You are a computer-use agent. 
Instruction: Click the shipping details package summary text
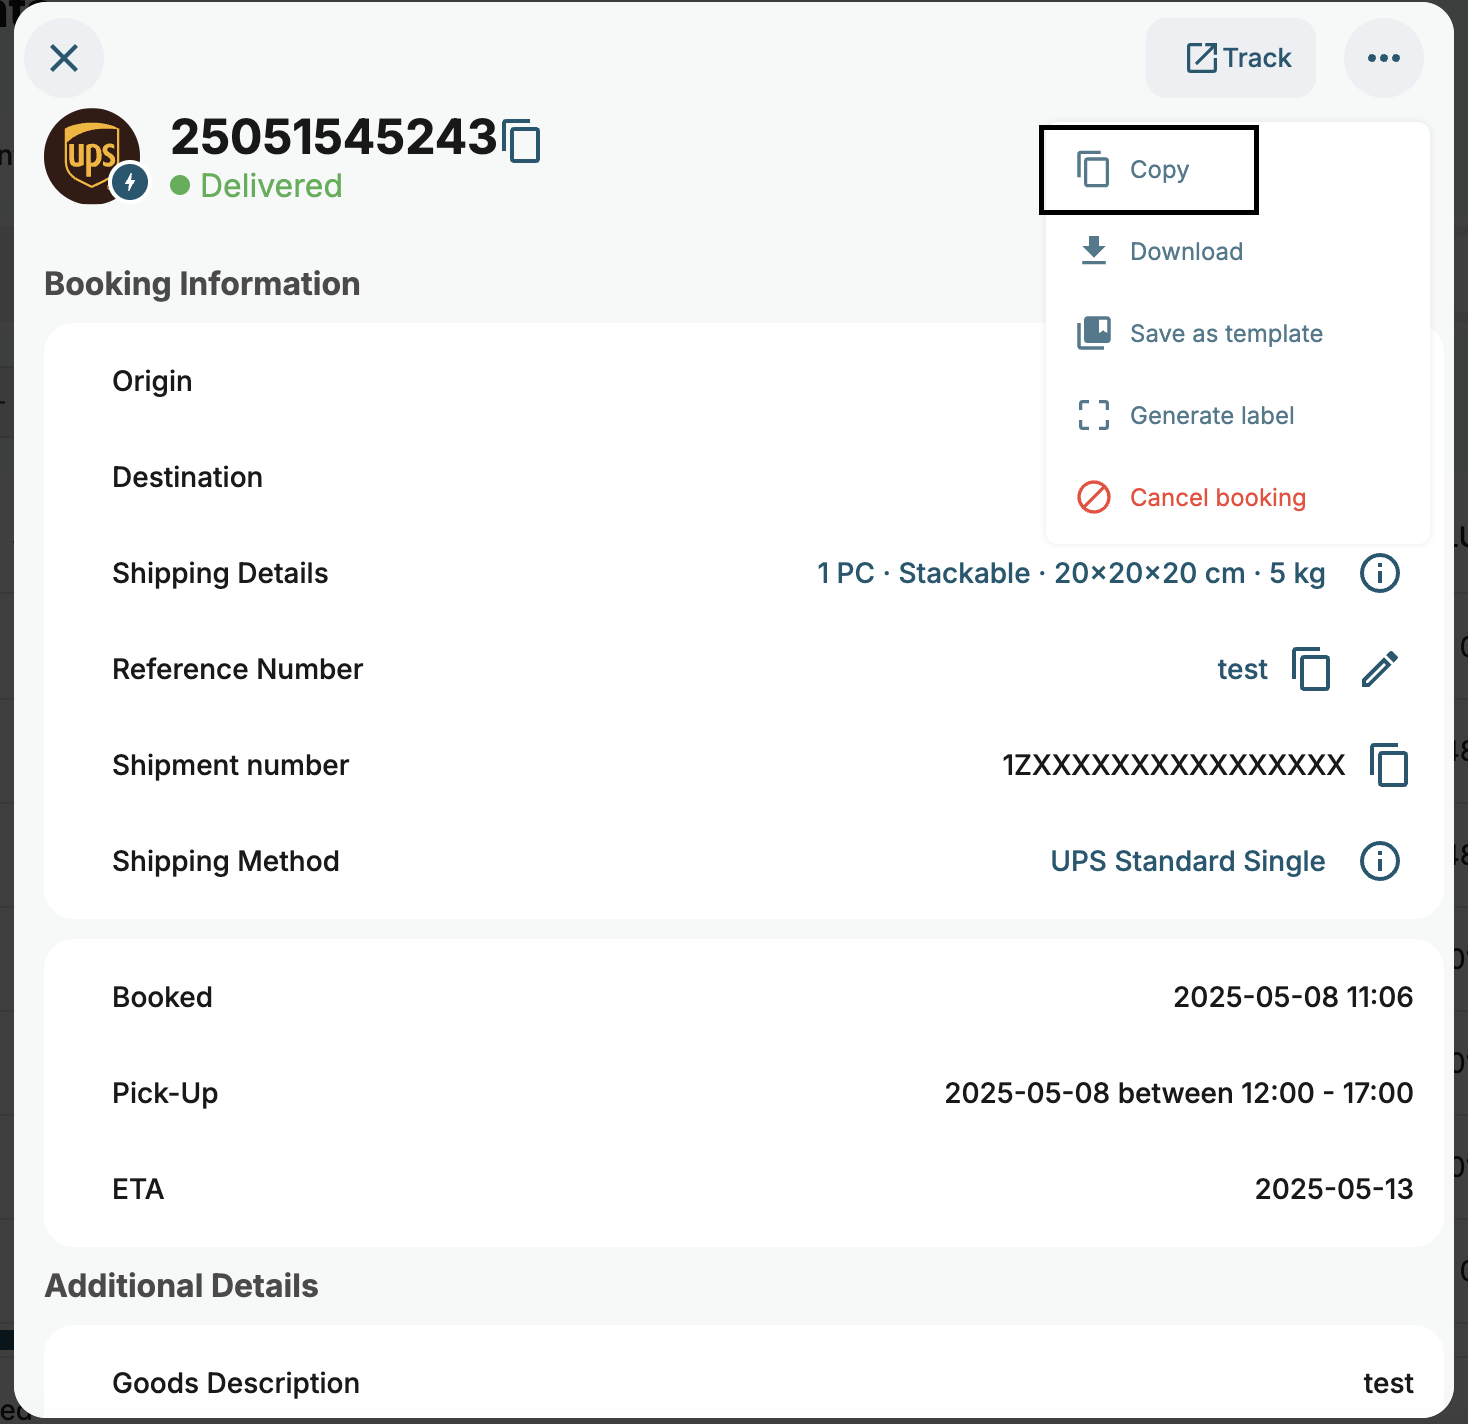(x=1070, y=574)
